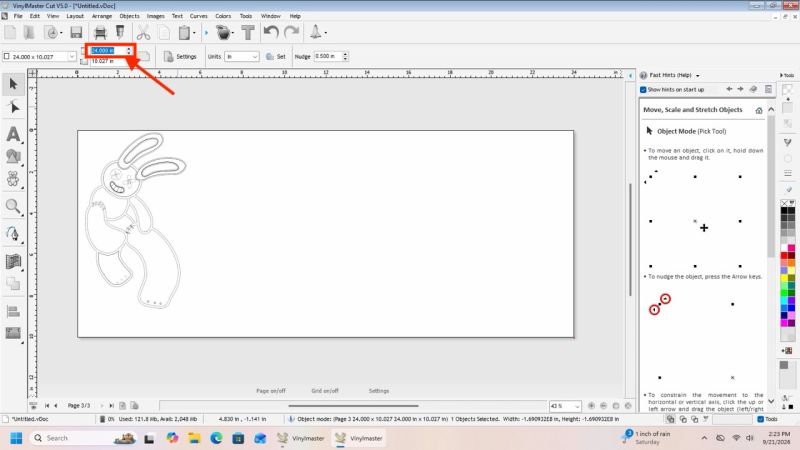Image resolution: width=800 pixels, height=450 pixels.
Task: Open the Clipart teddy bear tool
Action: coord(13,179)
